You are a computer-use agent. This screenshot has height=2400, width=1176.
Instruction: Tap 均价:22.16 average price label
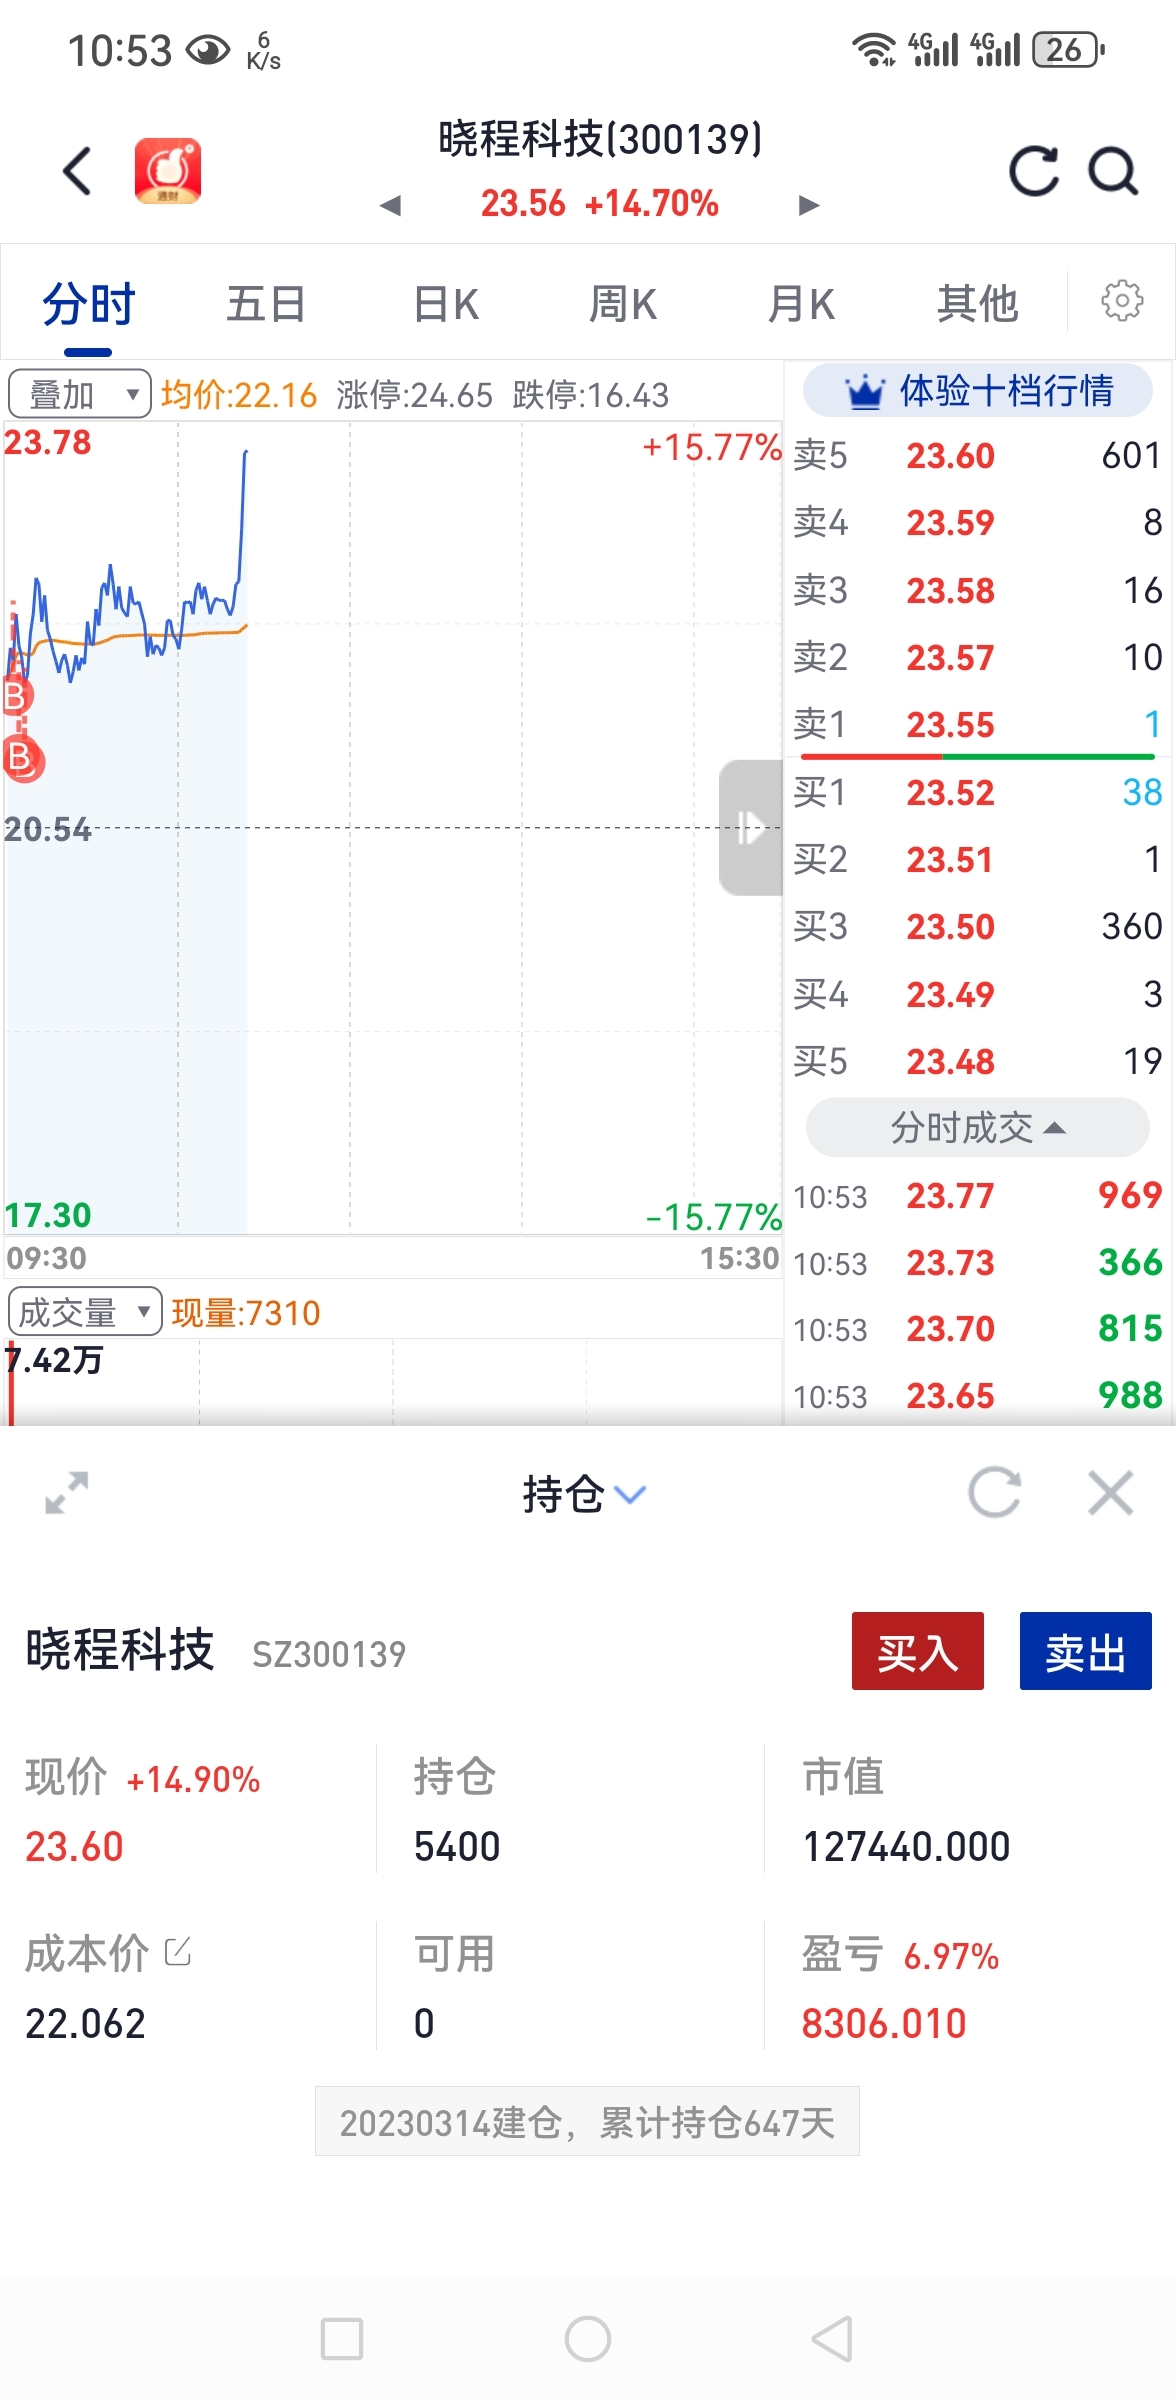(x=239, y=395)
